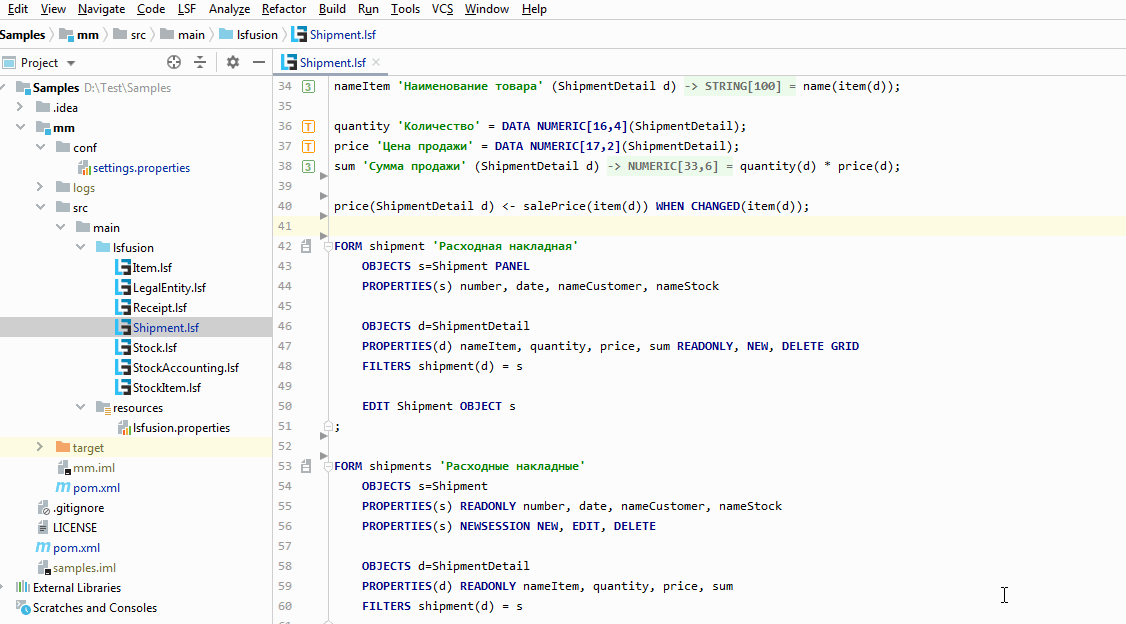Open the Navigate menu

click(101, 9)
